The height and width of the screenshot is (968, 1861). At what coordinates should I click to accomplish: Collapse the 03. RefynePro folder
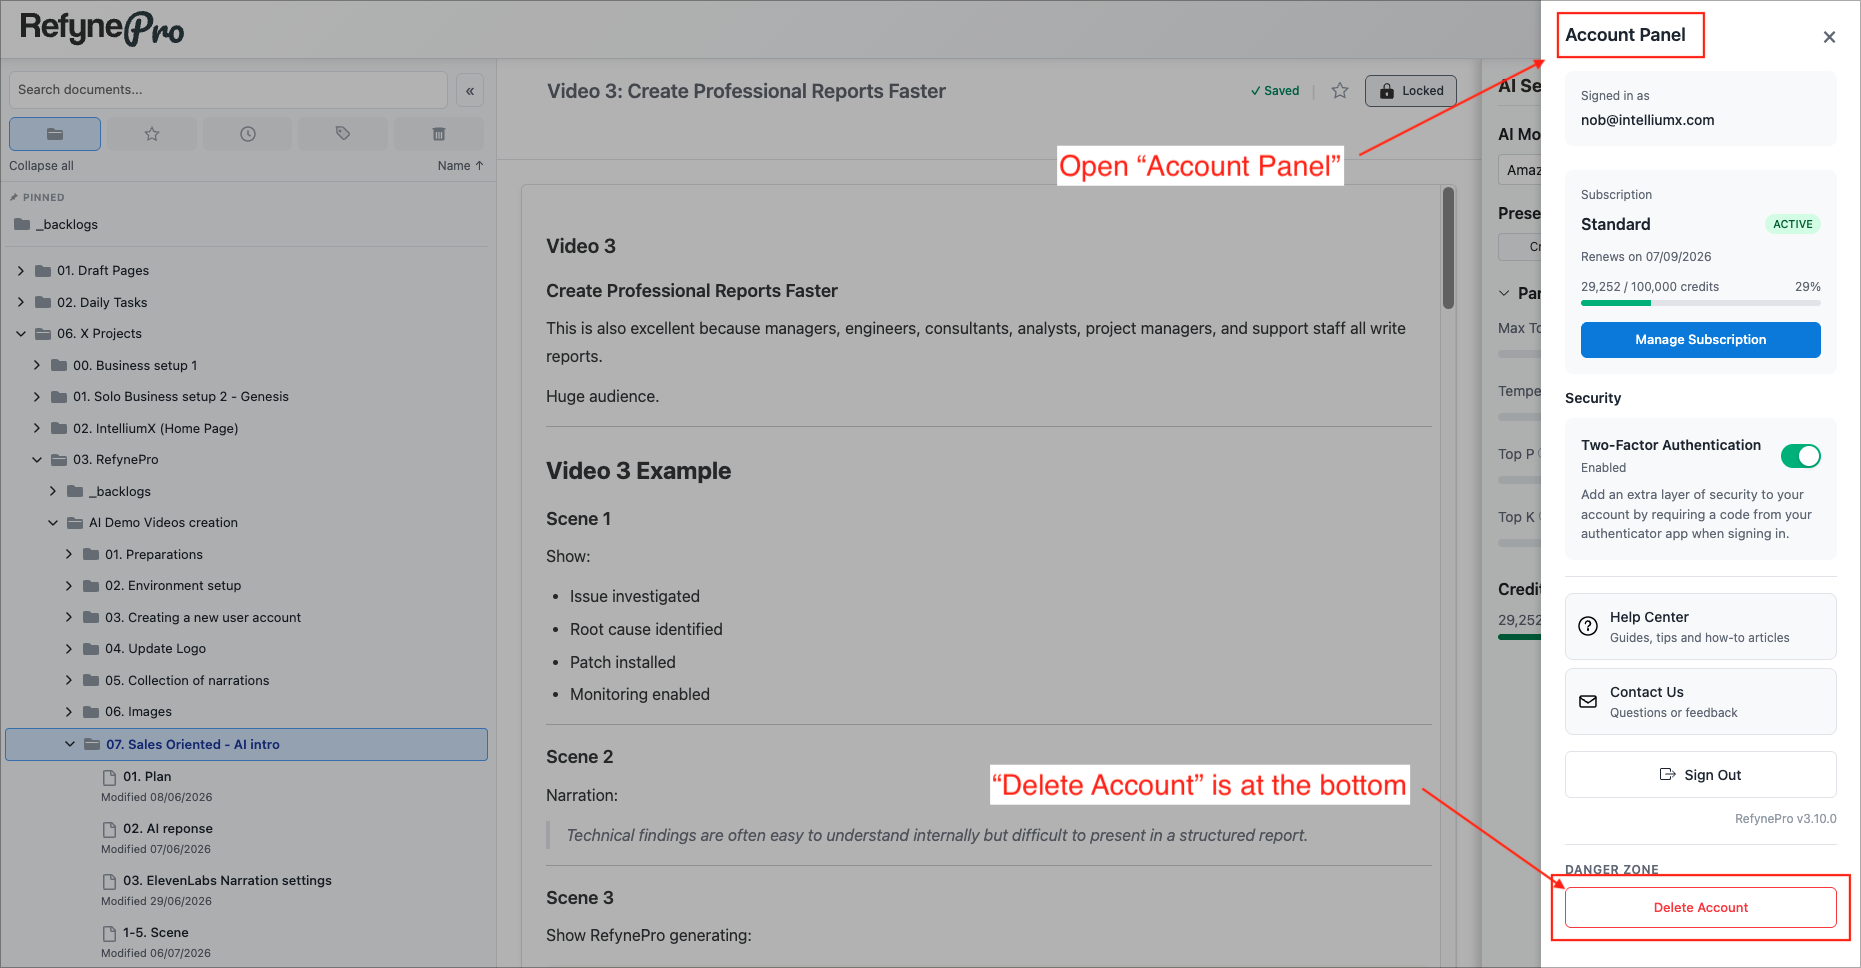[x=37, y=460]
